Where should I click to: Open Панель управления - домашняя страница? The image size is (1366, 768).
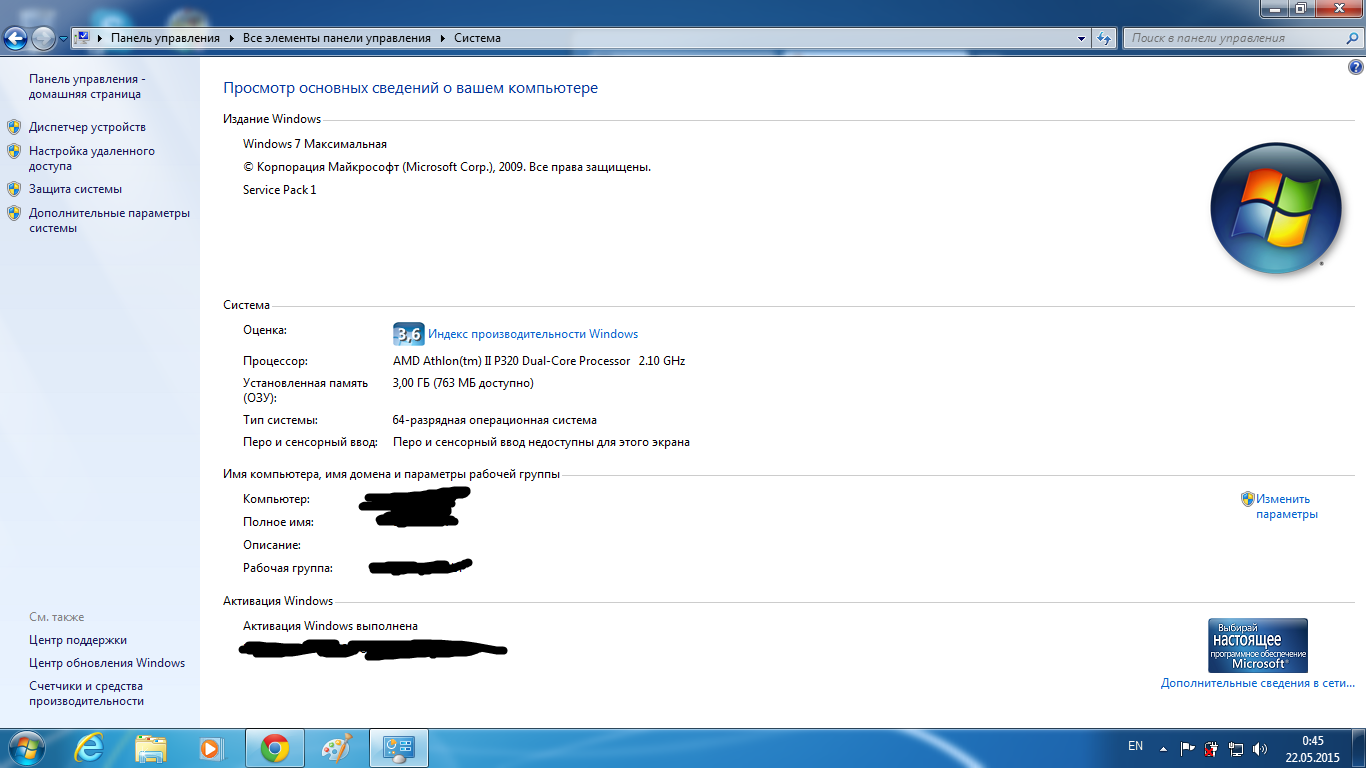pos(87,86)
